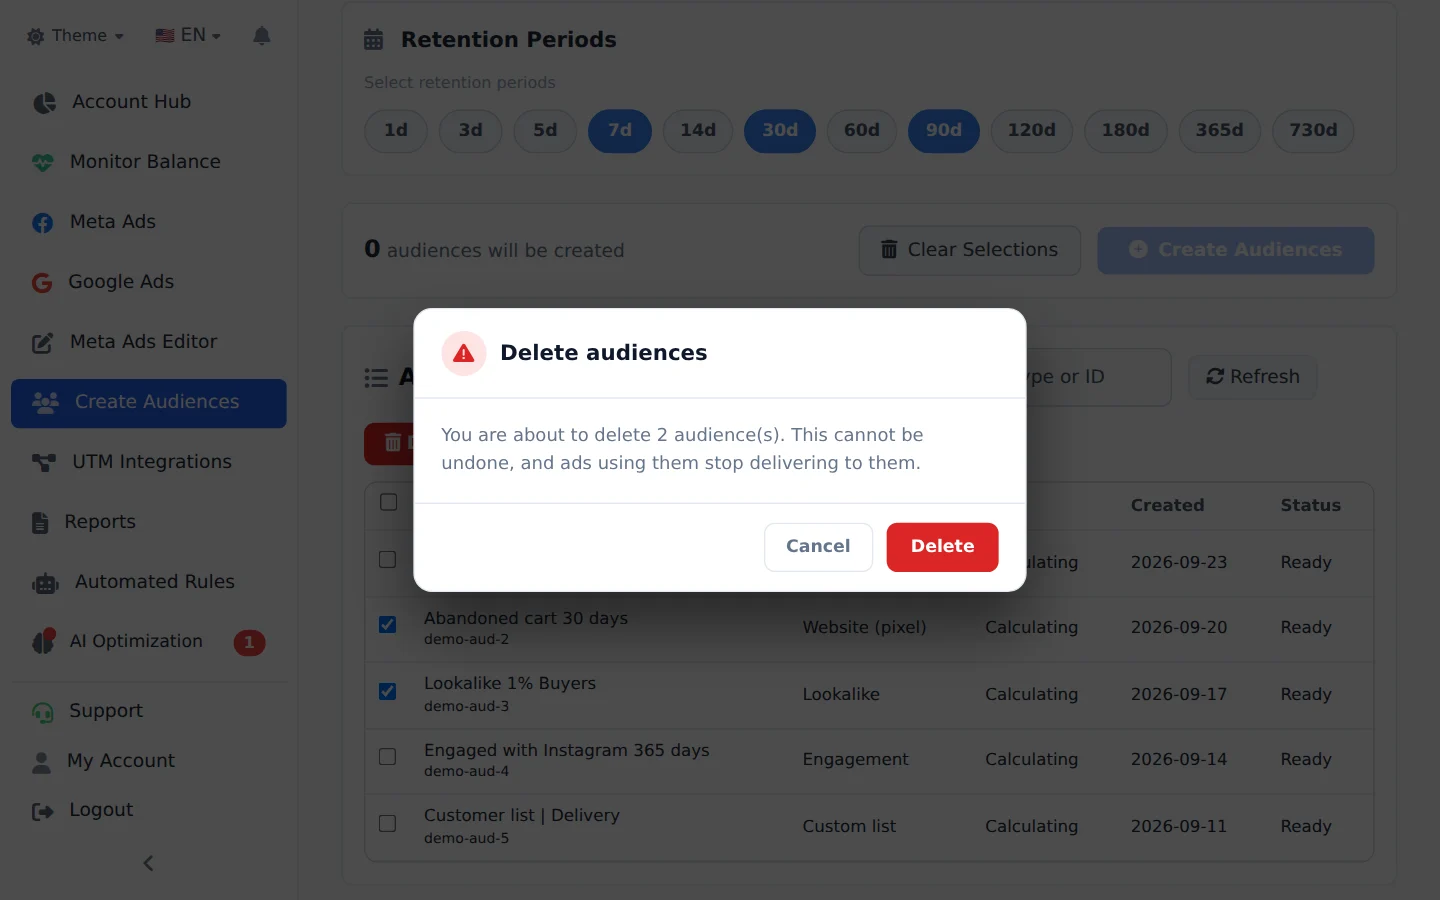Uncheck the Abandoned cart 30 days checkbox
Viewport: 1440px width, 900px height.
click(x=388, y=625)
